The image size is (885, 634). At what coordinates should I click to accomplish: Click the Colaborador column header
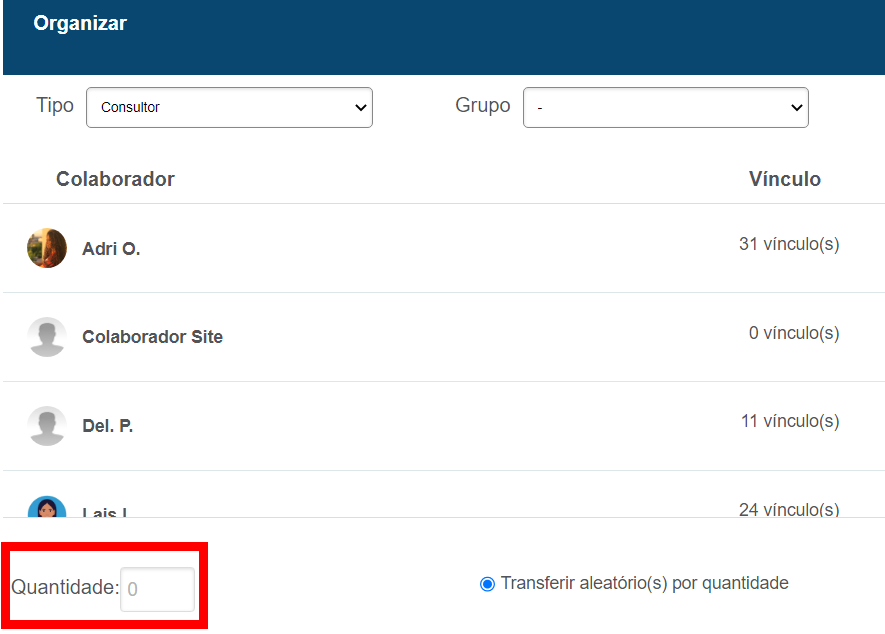tap(115, 179)
